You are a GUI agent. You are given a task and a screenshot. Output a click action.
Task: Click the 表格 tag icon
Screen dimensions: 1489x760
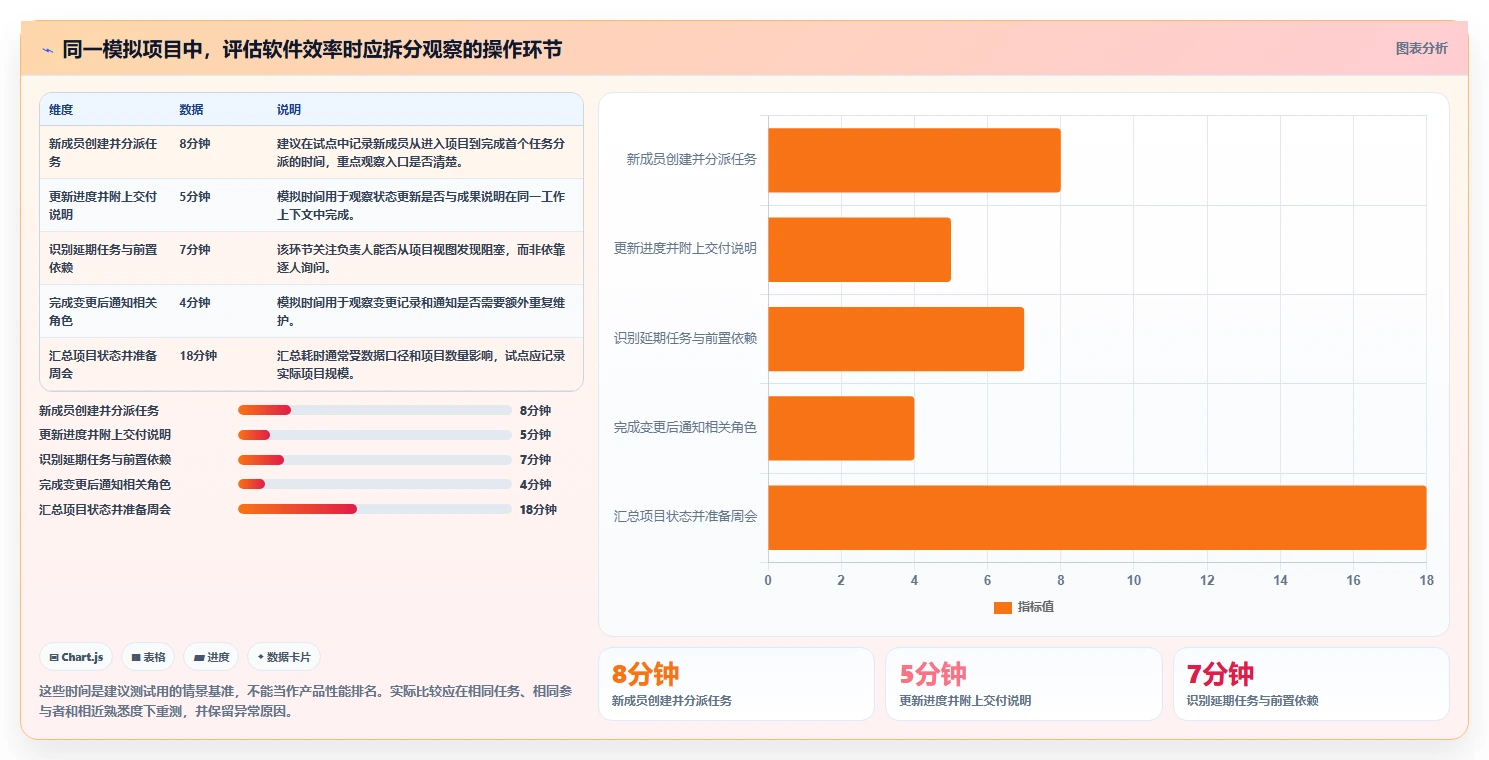point(136,657)
